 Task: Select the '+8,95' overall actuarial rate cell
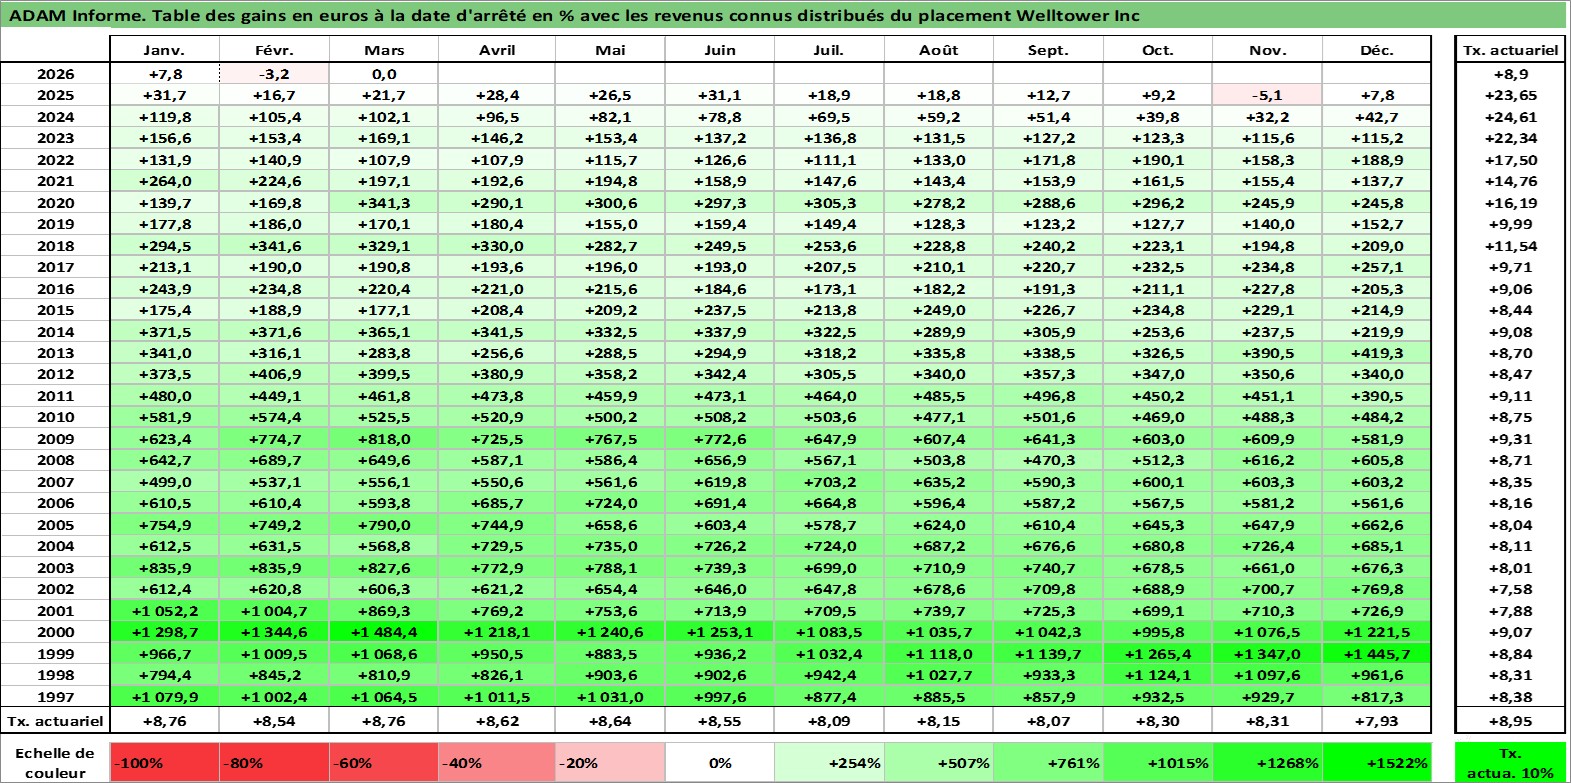[1510, 721]
